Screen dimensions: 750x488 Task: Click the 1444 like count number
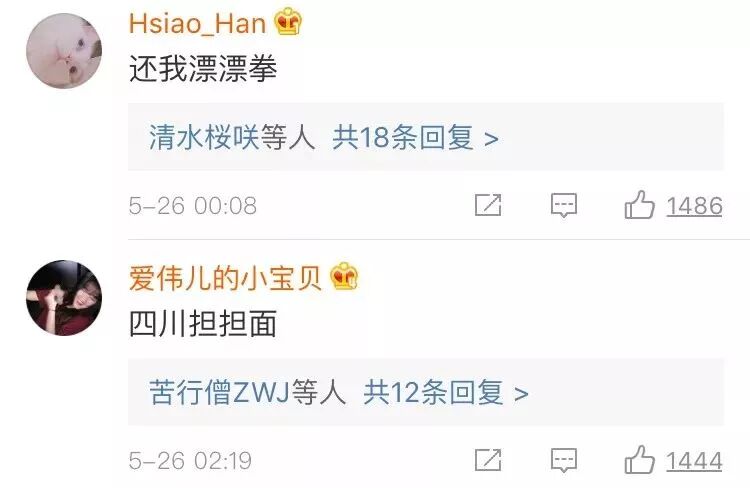point(695,461)
